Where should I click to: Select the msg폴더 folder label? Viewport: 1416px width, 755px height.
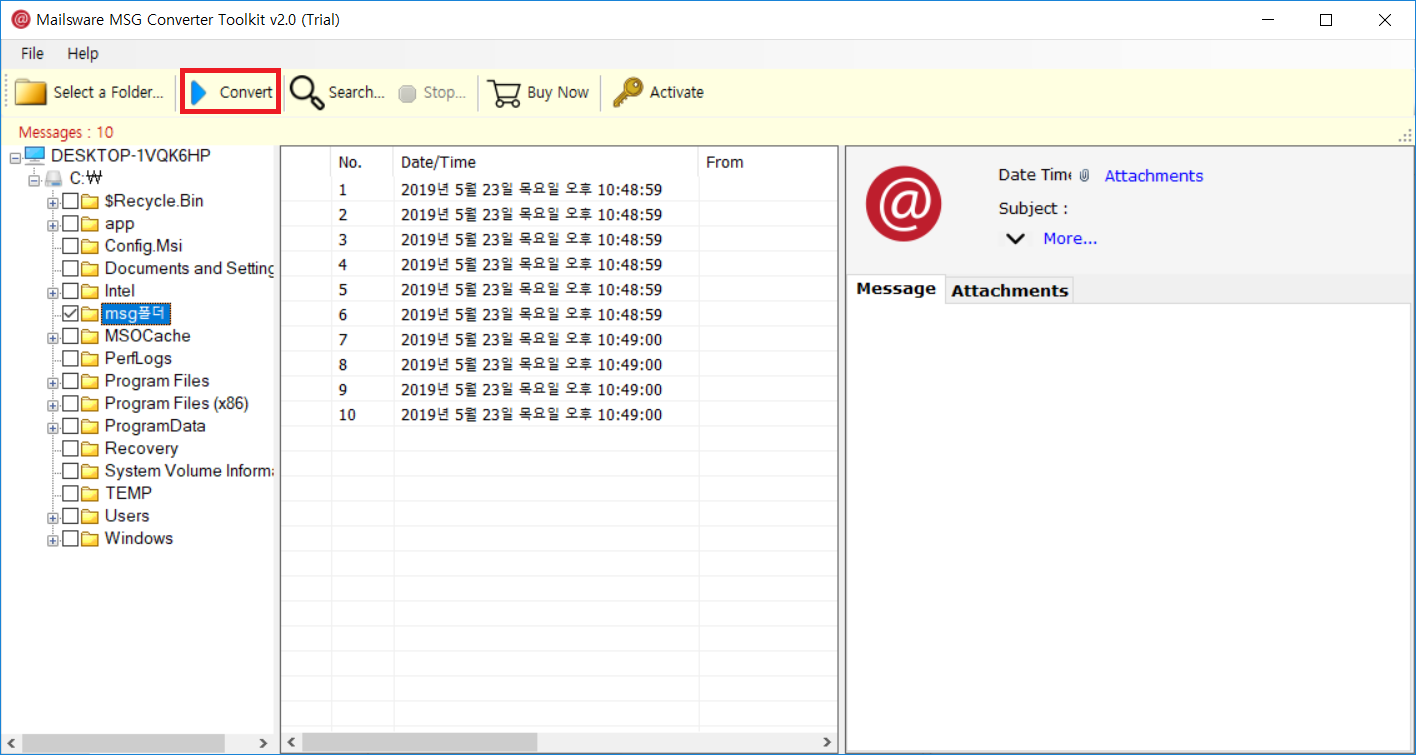[137, 314]
